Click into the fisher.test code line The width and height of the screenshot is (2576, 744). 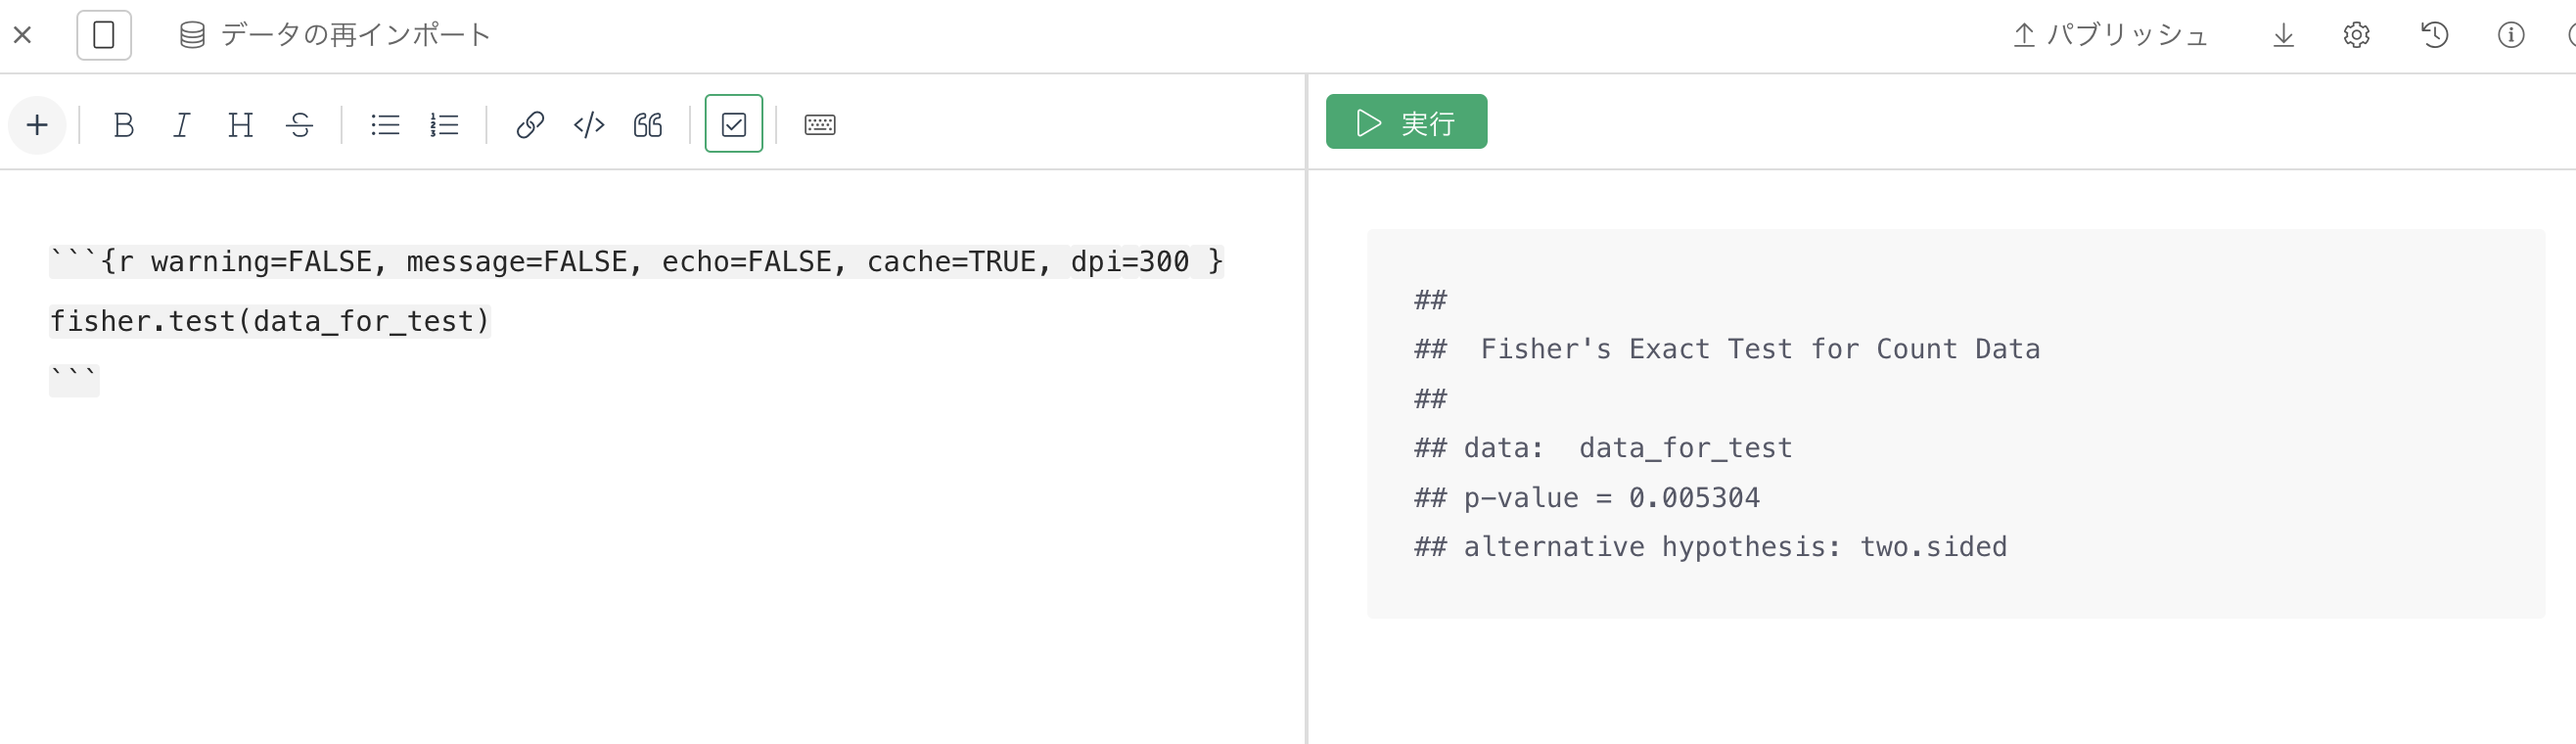270,321
